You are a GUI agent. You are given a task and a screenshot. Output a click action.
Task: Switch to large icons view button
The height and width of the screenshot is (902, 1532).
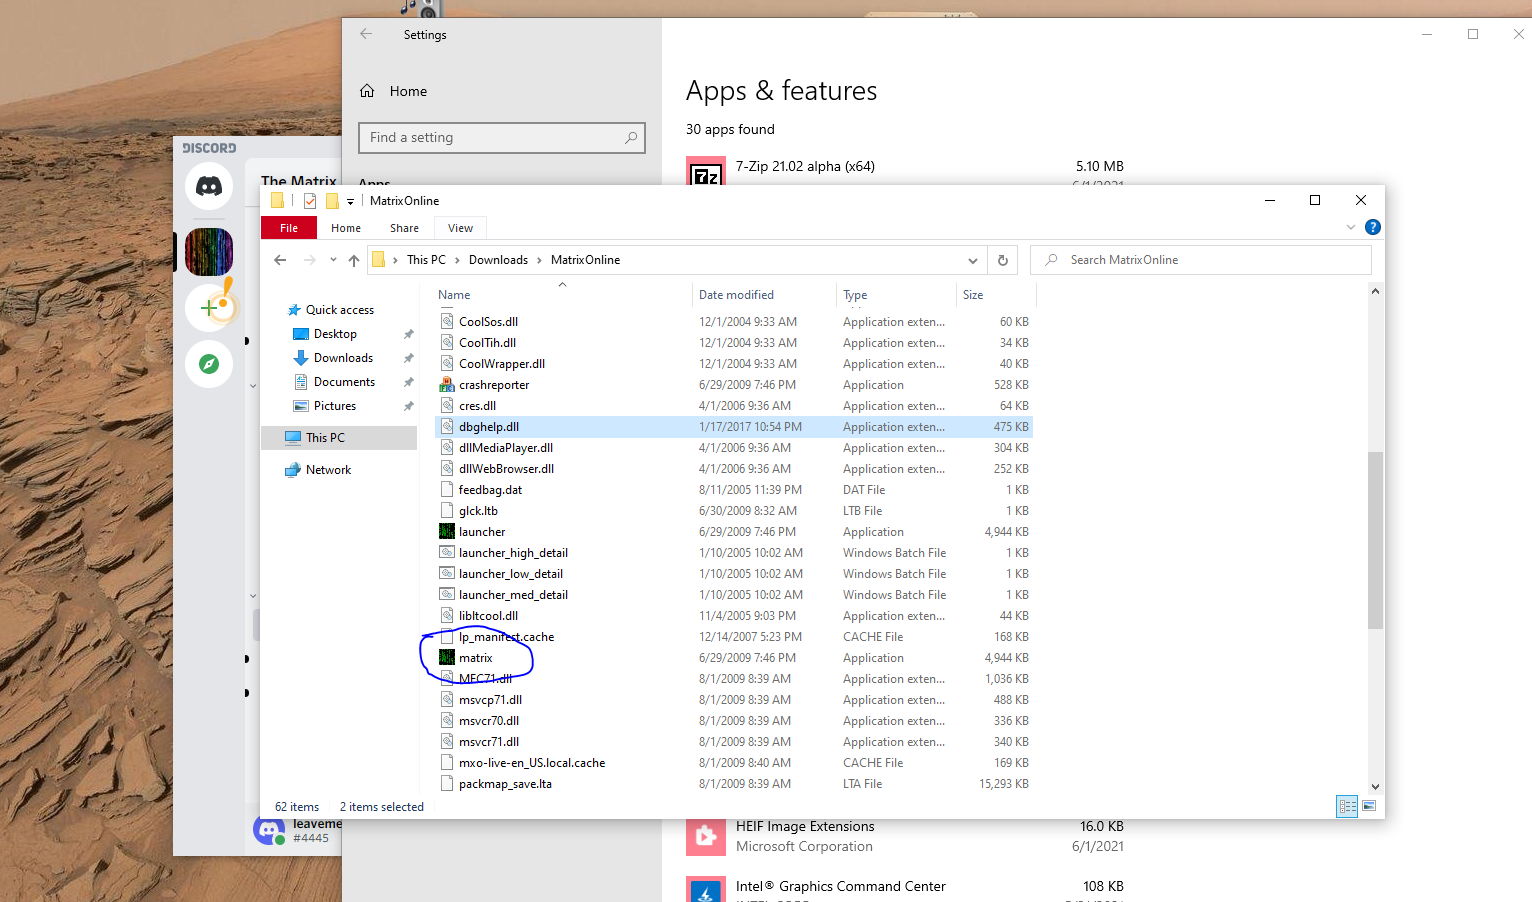[x=1369, y=806]
